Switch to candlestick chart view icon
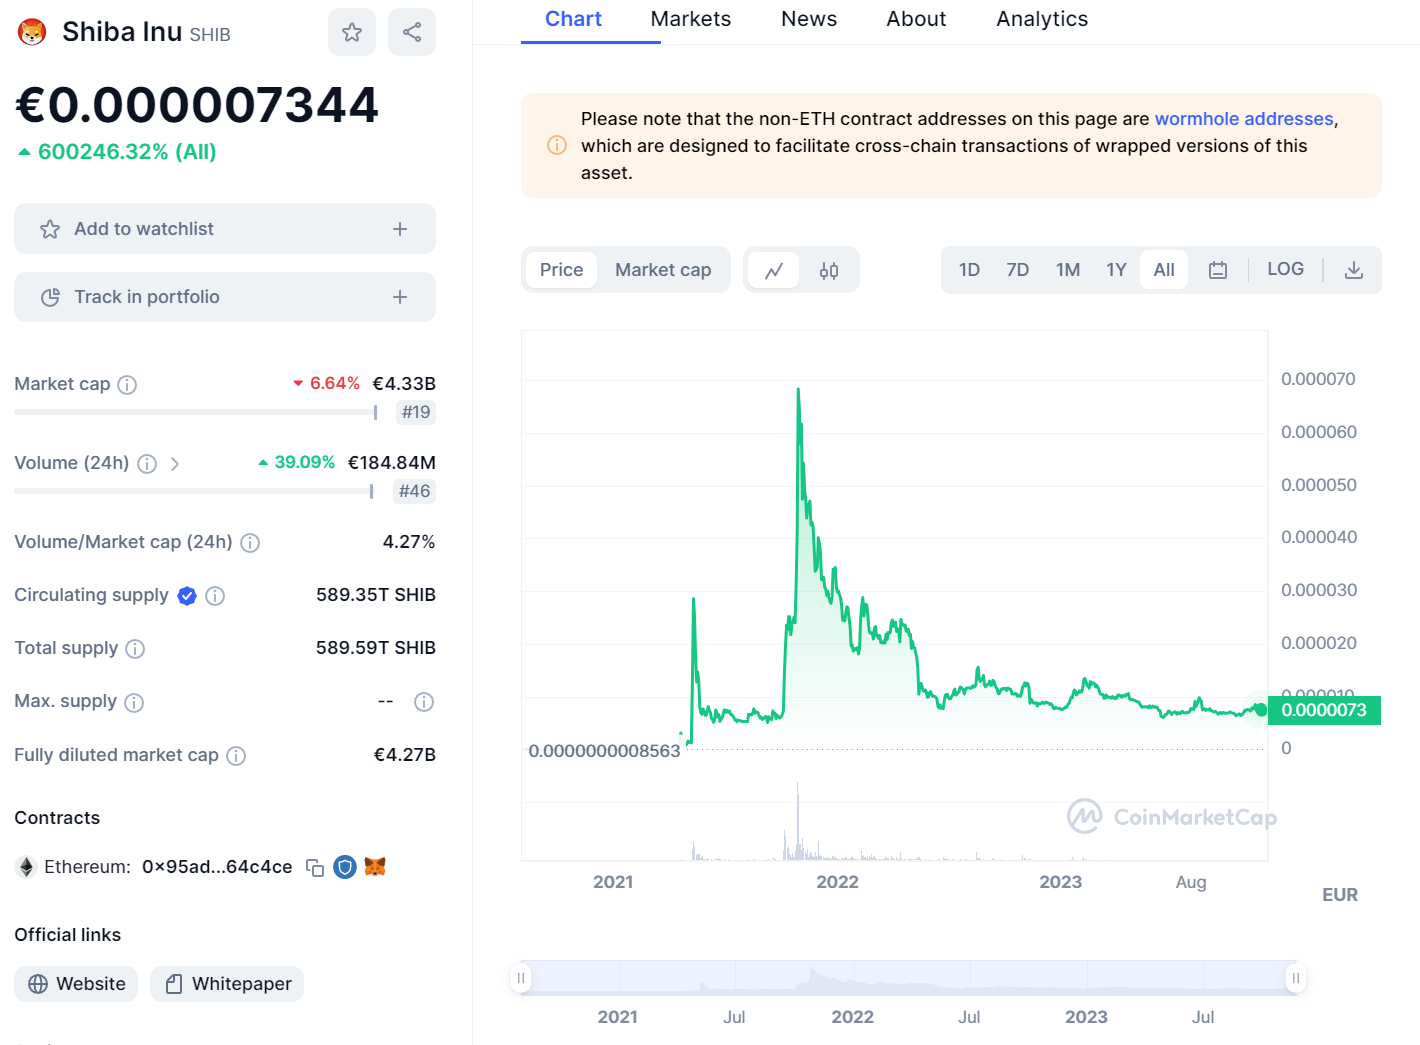The image size is (1420, 1045). point(829,270)
